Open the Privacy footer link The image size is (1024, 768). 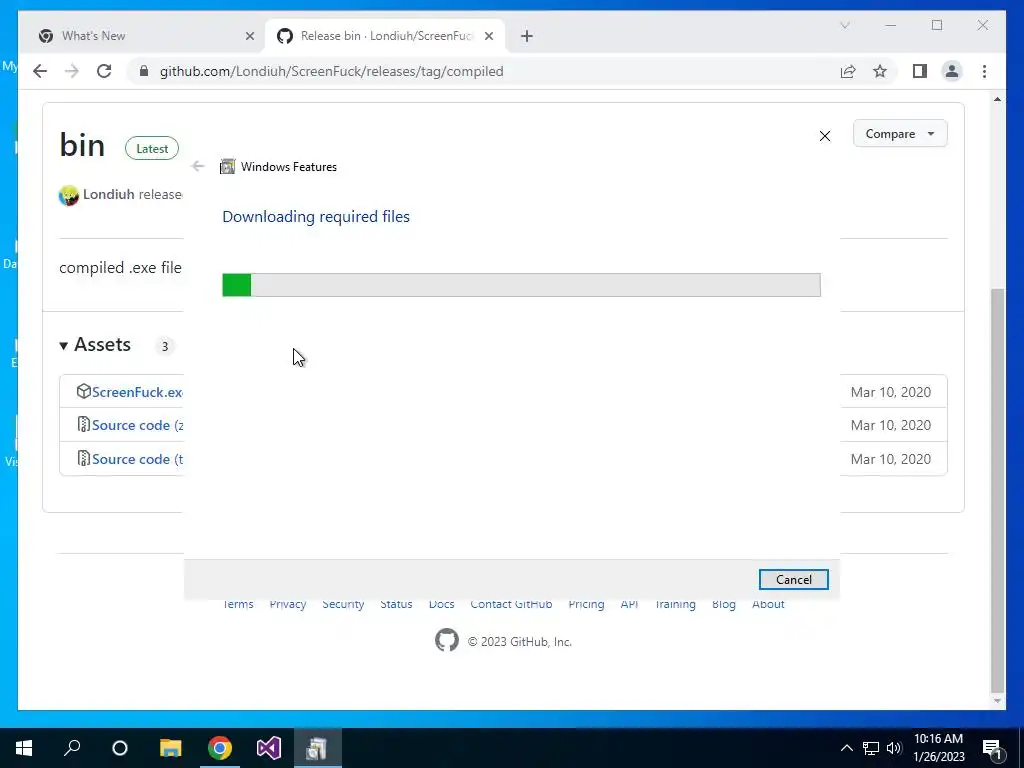click(x=288, y=605)
